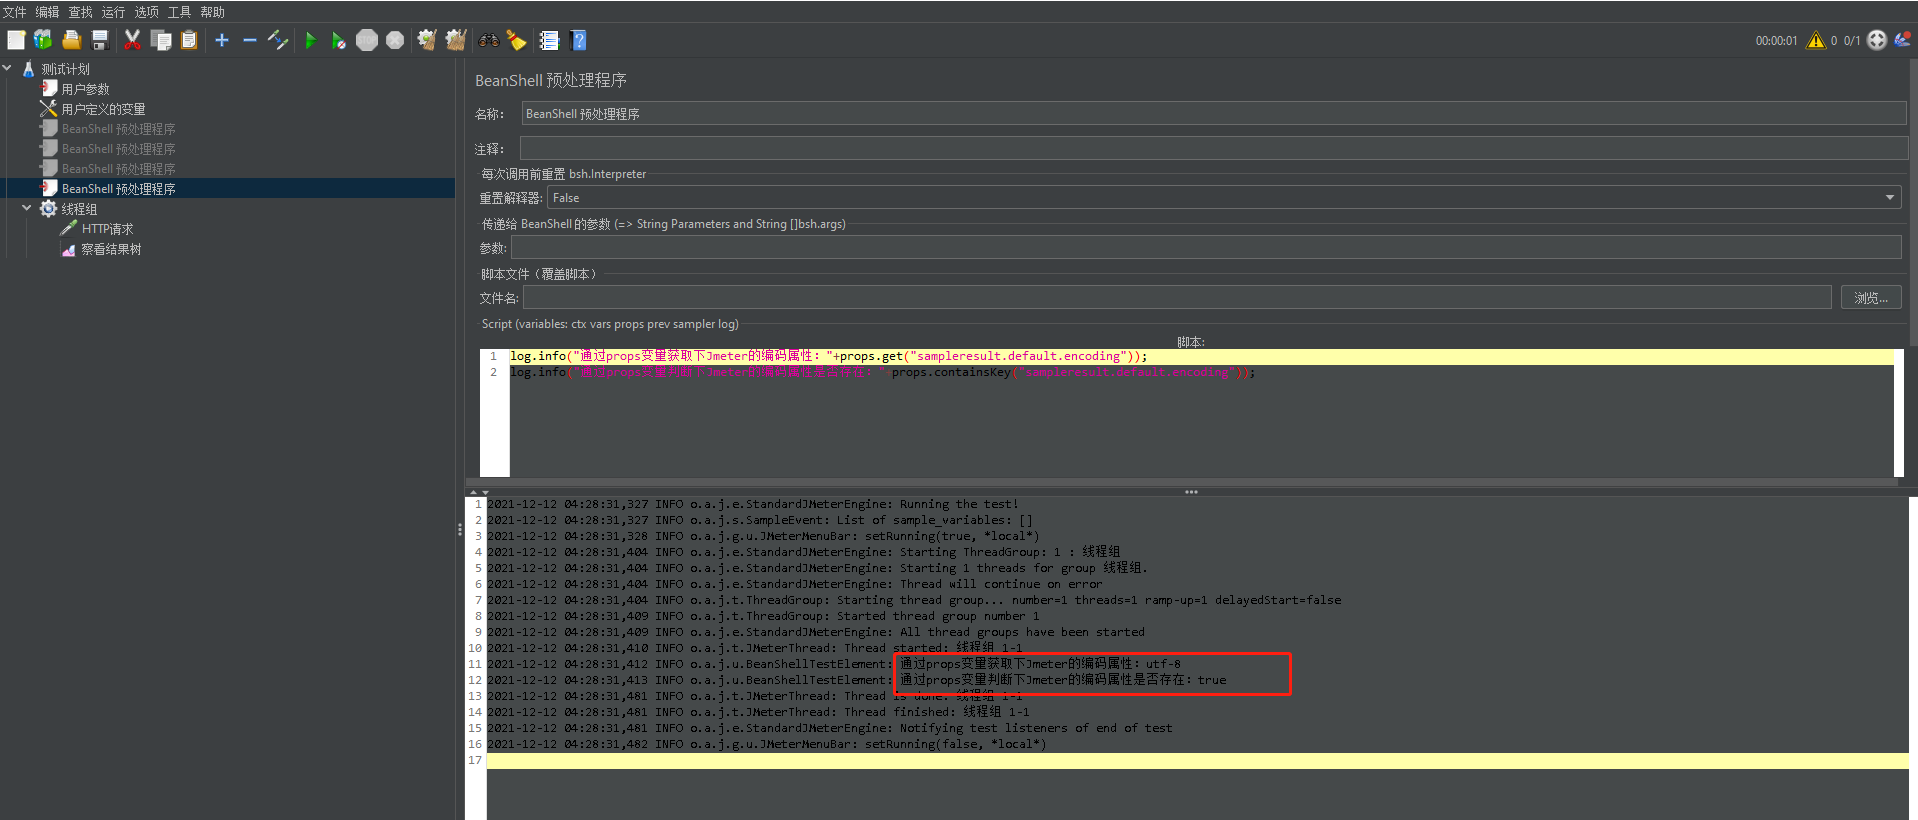Select the 测试计划 root node
This screenshot has height=820, width=1918.
click(65, 69)
